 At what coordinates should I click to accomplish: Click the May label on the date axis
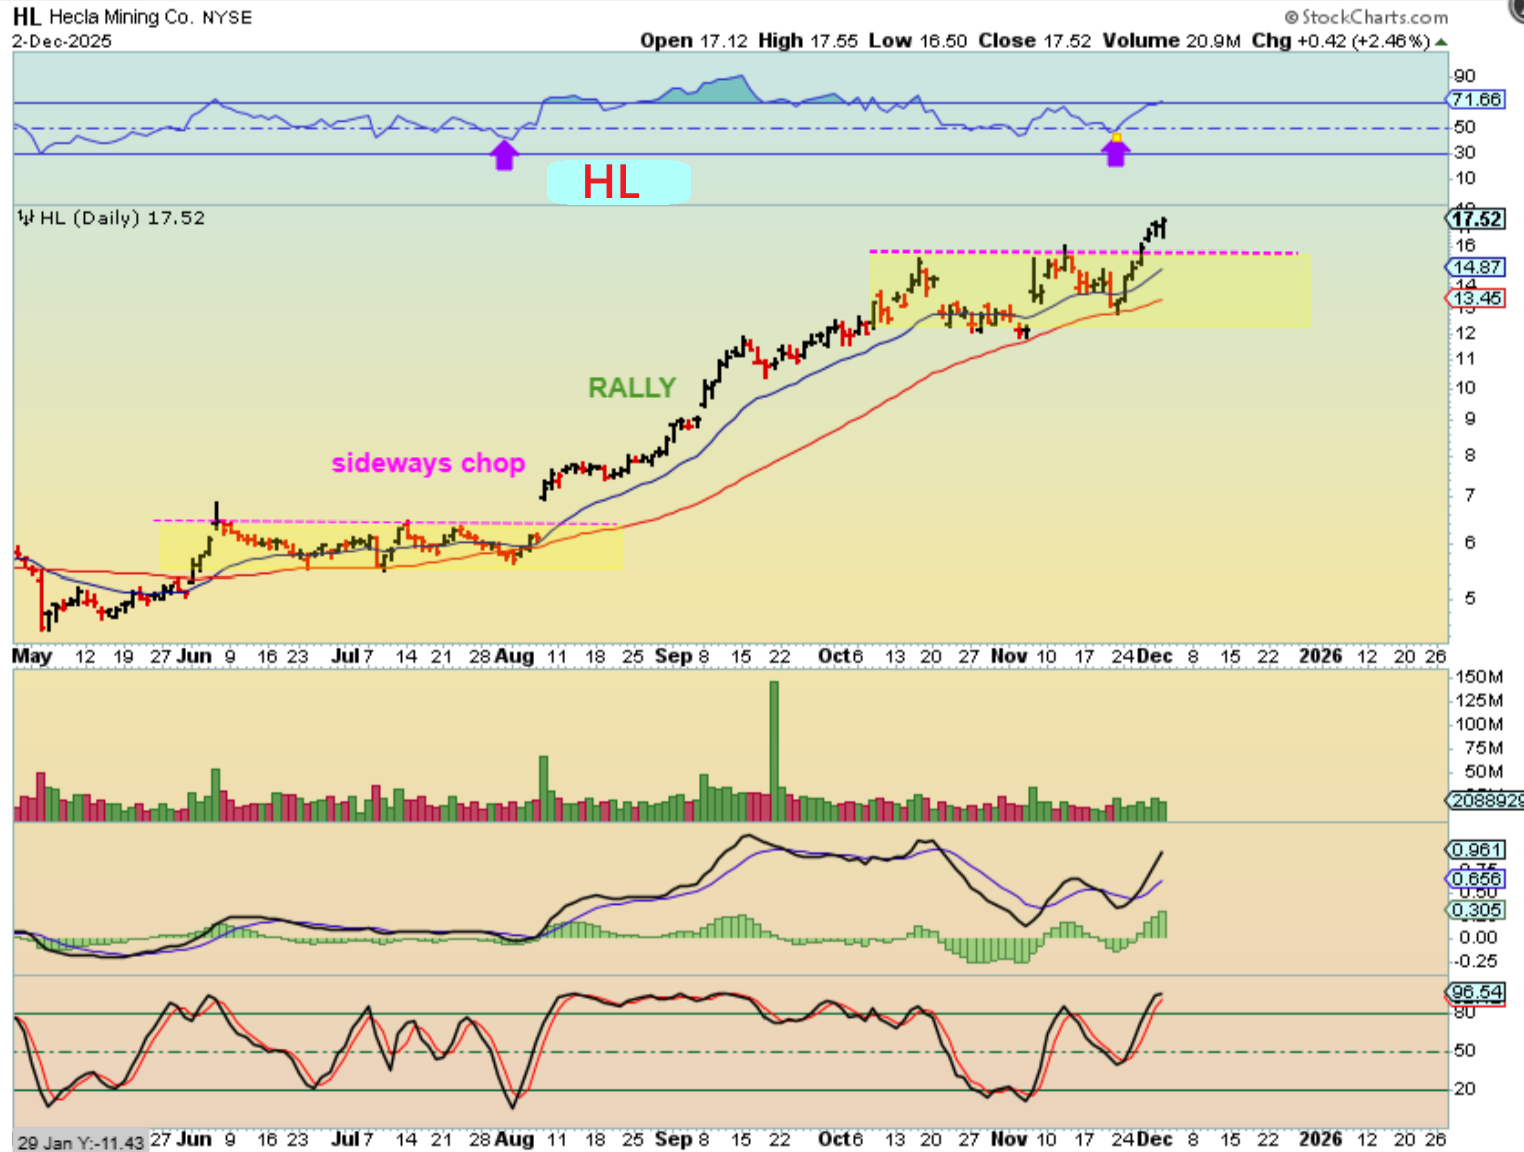pos(32,656)
